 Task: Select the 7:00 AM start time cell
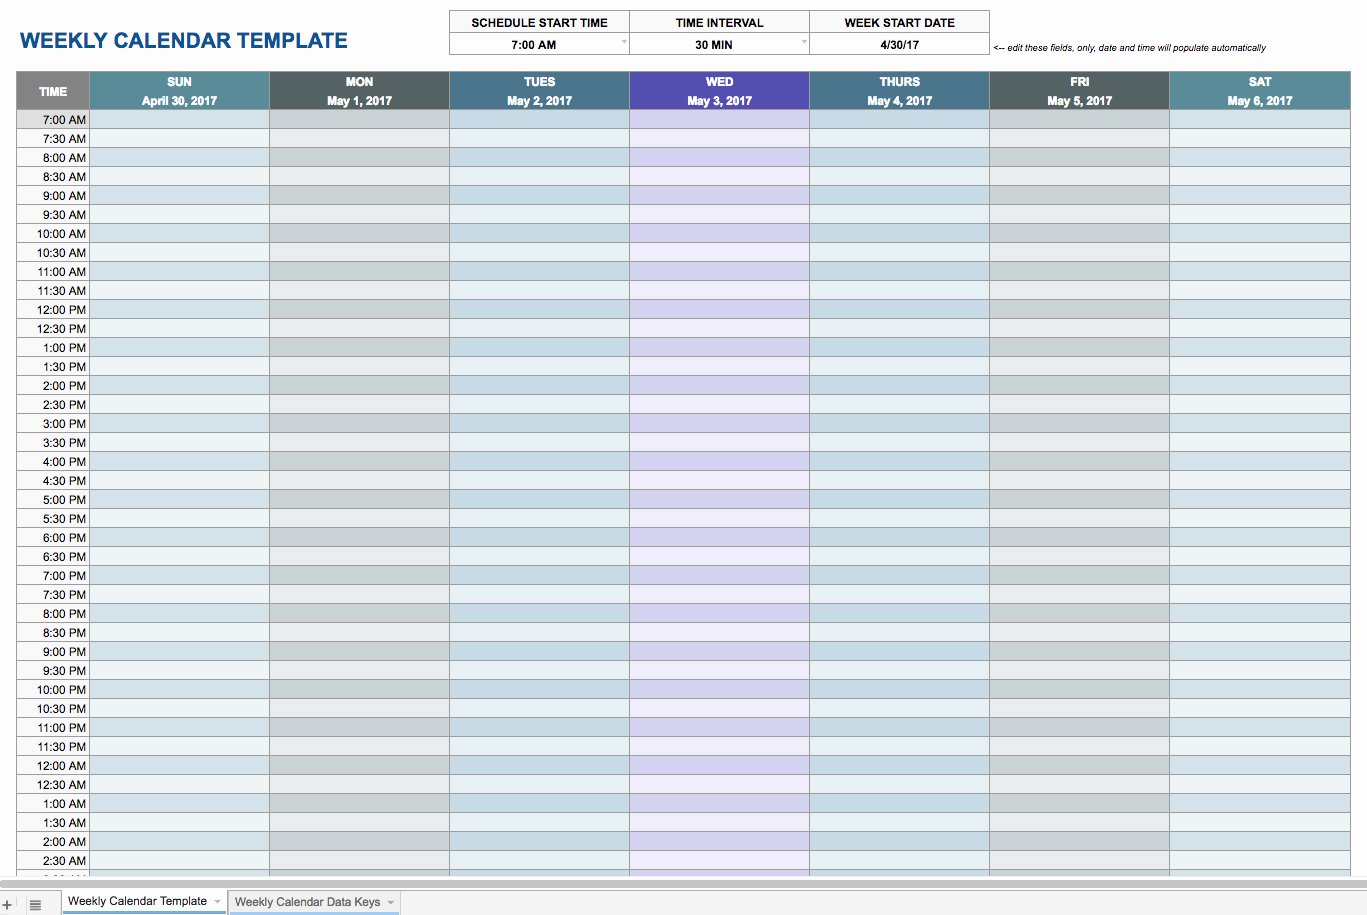(539, 44)
